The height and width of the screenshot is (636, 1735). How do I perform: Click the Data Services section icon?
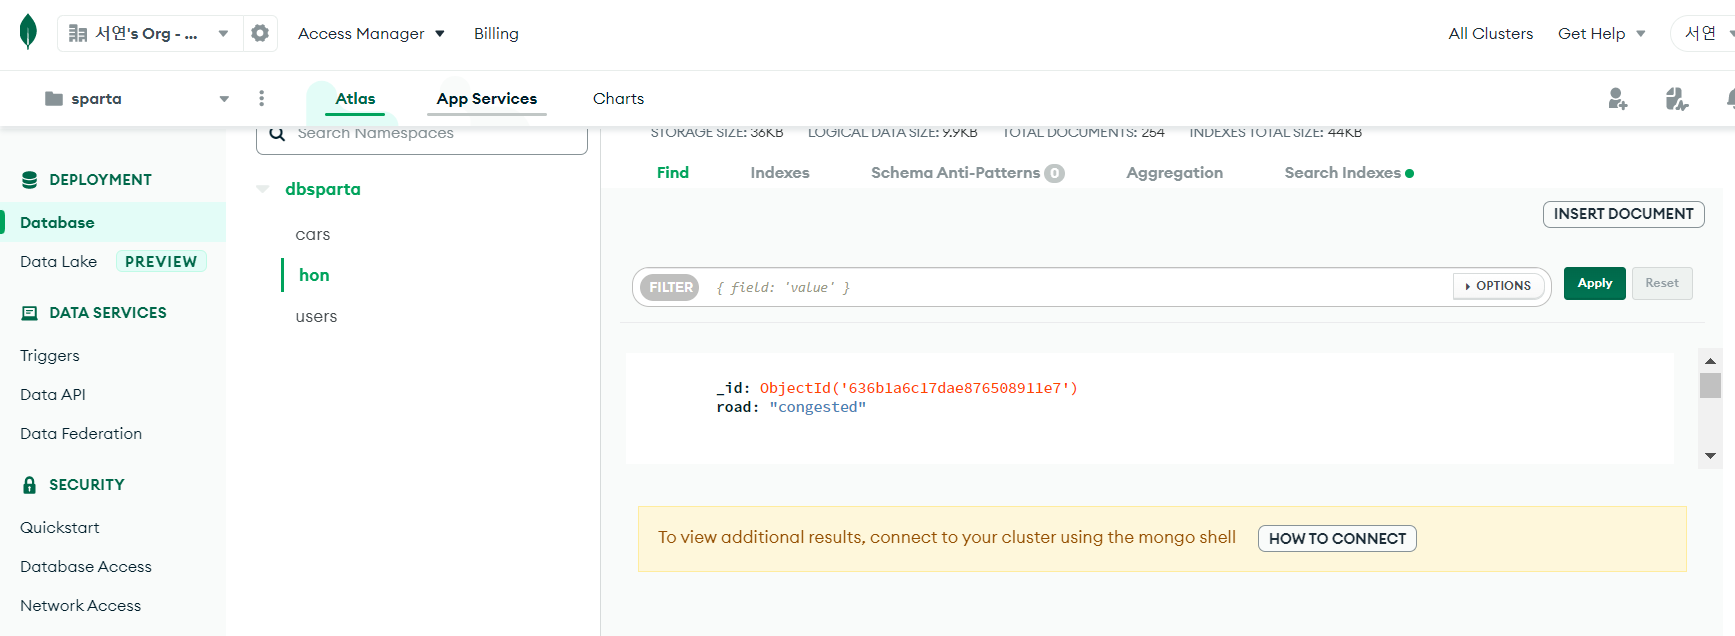click(30, 313)
